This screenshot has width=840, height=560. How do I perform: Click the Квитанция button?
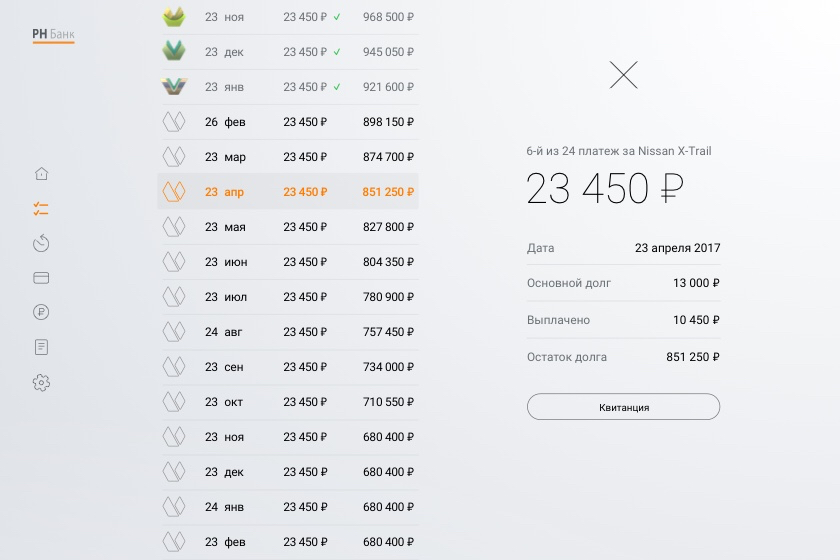pyautogui.click(x=623, y=407)
